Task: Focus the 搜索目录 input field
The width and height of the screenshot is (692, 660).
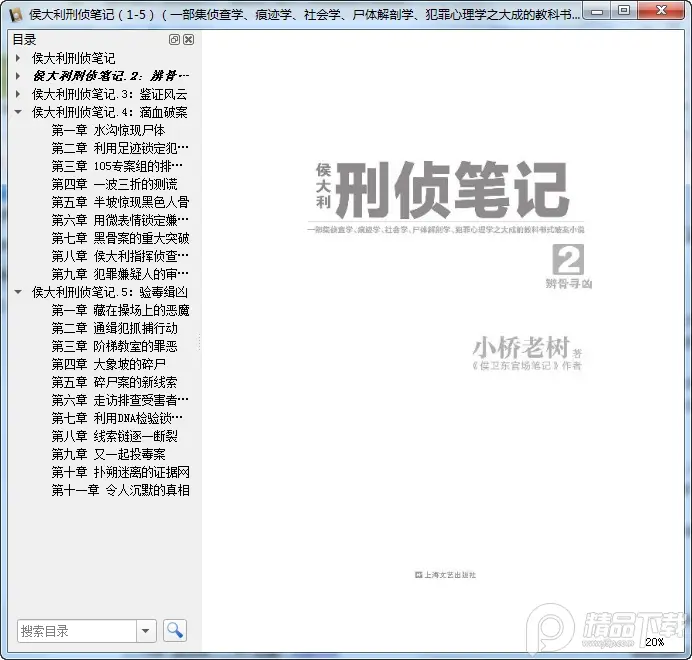Action: (x=77, y=631)
